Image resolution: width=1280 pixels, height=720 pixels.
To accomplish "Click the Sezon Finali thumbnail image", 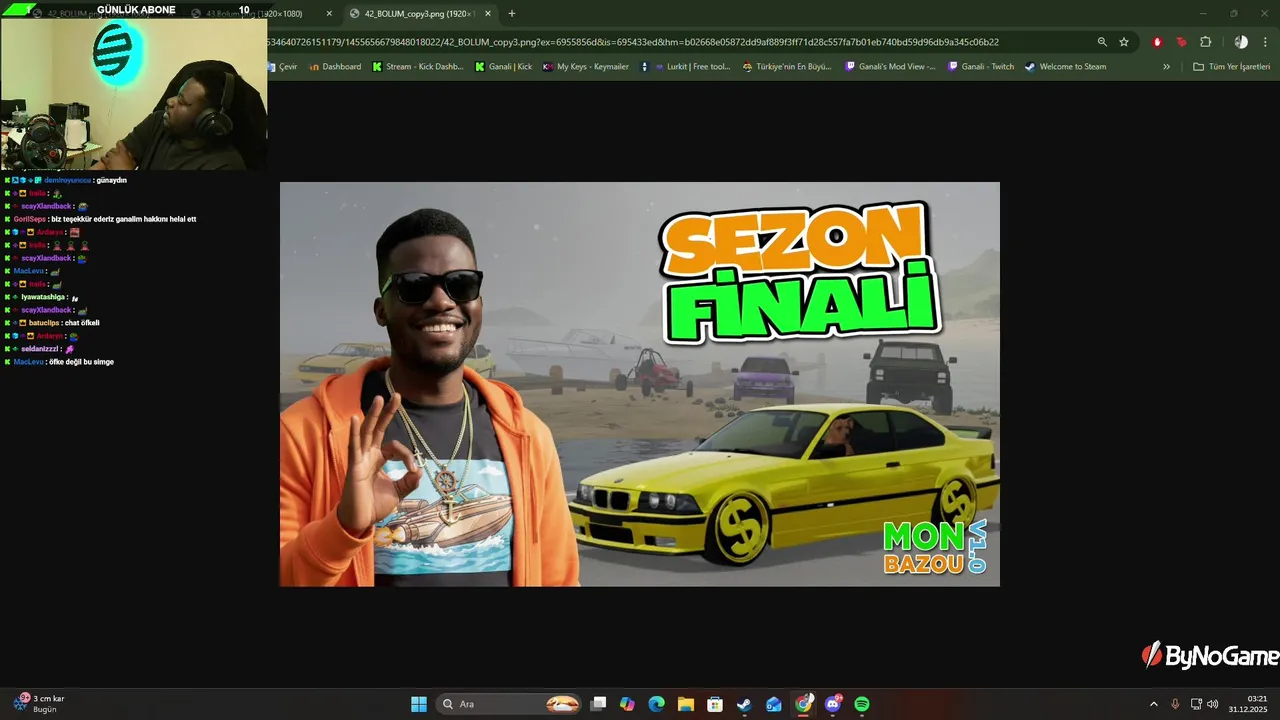I will point(639,384).
